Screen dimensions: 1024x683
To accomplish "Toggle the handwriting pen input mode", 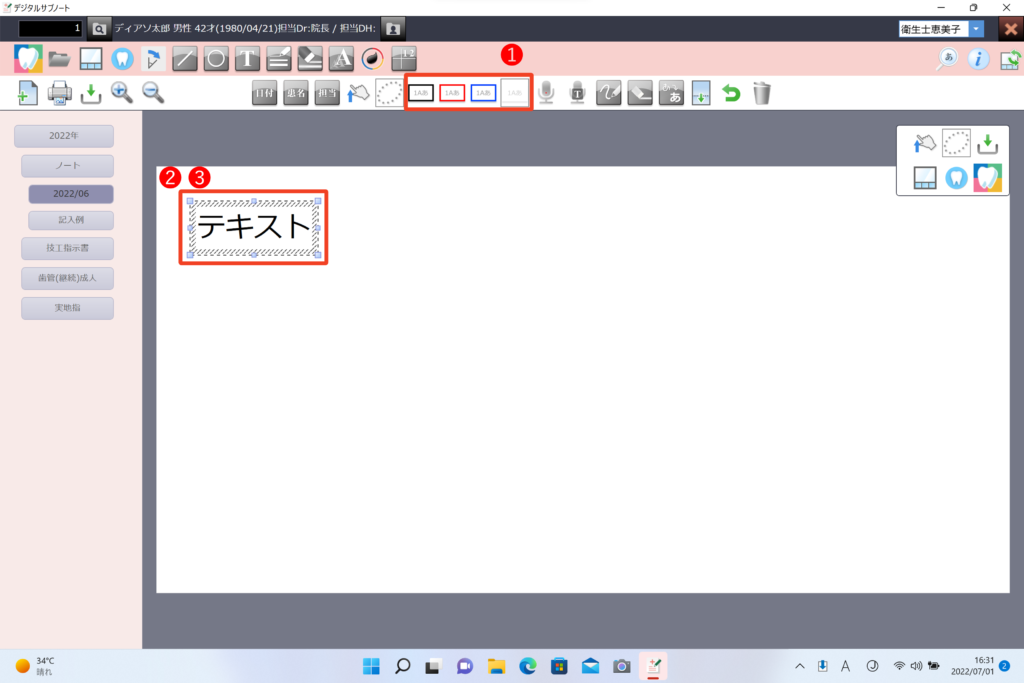I will 608,93.
